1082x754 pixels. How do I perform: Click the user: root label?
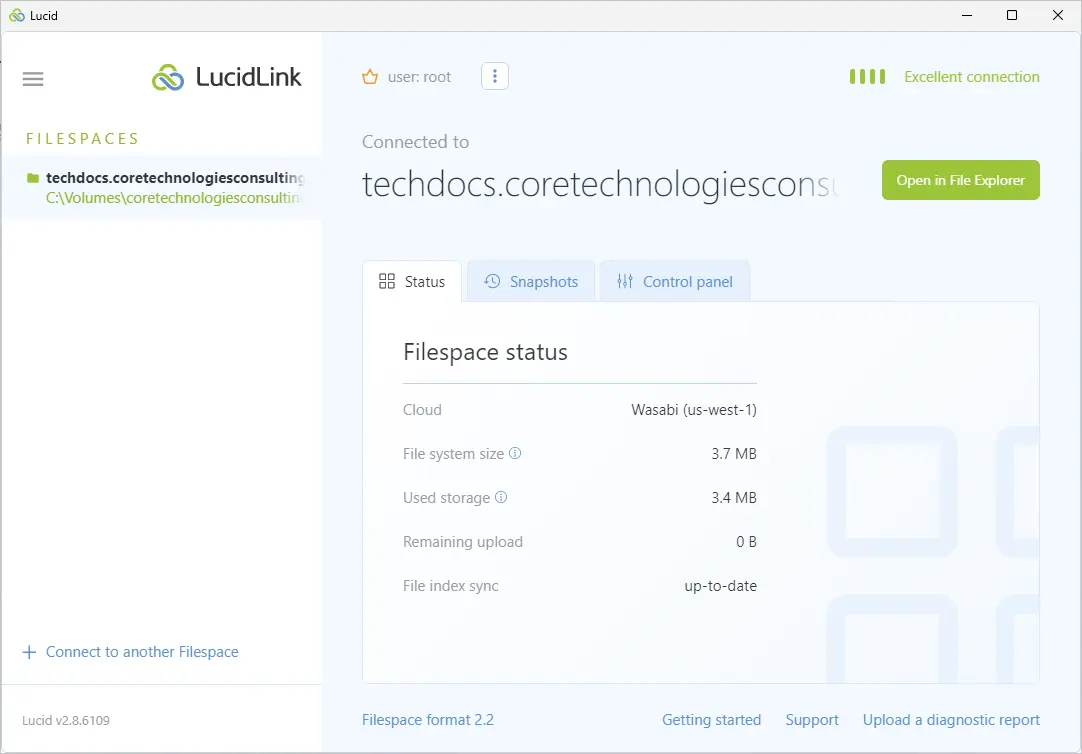click(x=420, y=77)
